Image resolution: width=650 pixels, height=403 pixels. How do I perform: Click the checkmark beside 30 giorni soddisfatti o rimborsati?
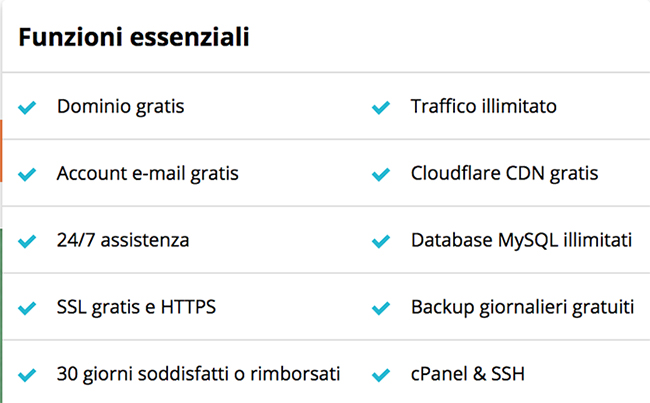pyautogui.click(x=28, y=375)
